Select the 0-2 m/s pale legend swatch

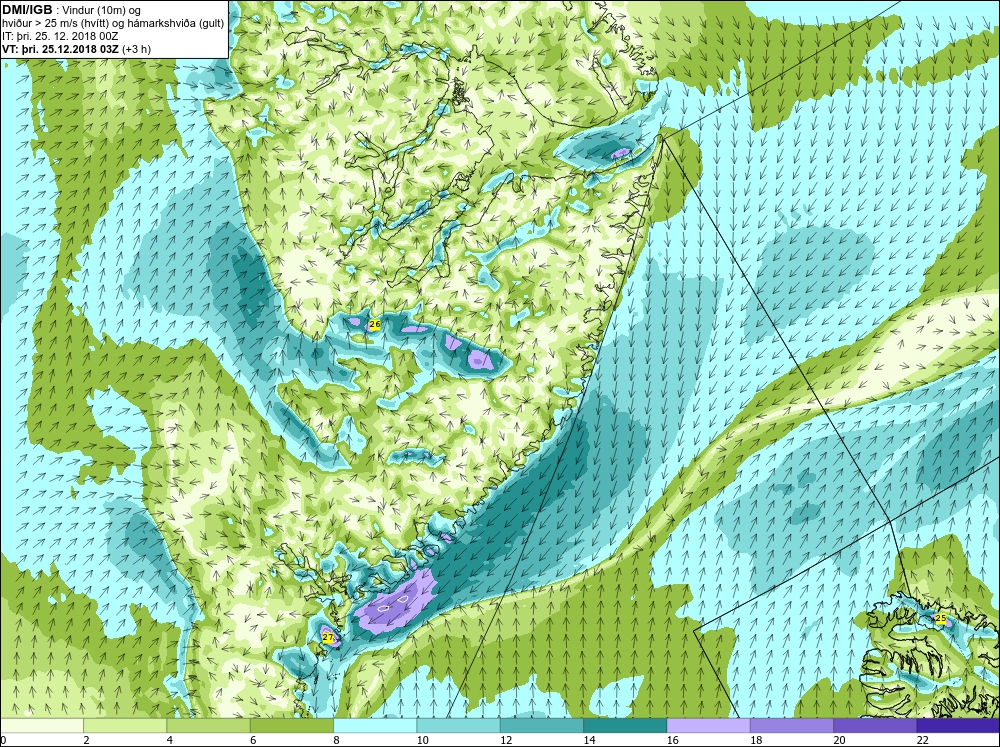42,725
